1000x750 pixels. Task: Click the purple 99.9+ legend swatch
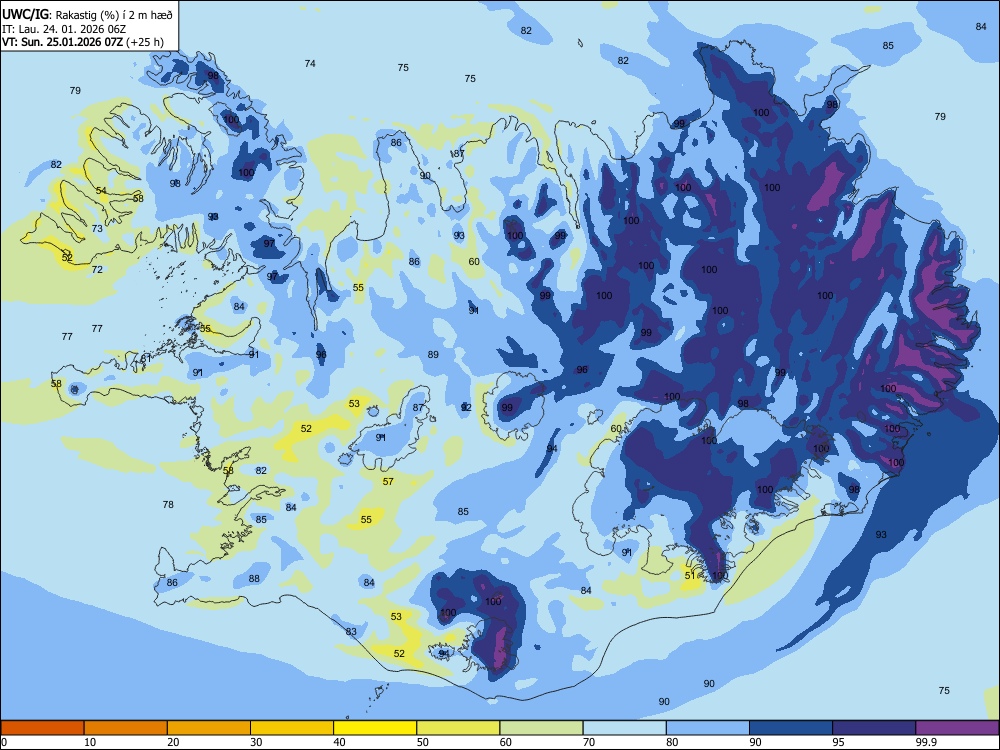[x=957, y=728]
